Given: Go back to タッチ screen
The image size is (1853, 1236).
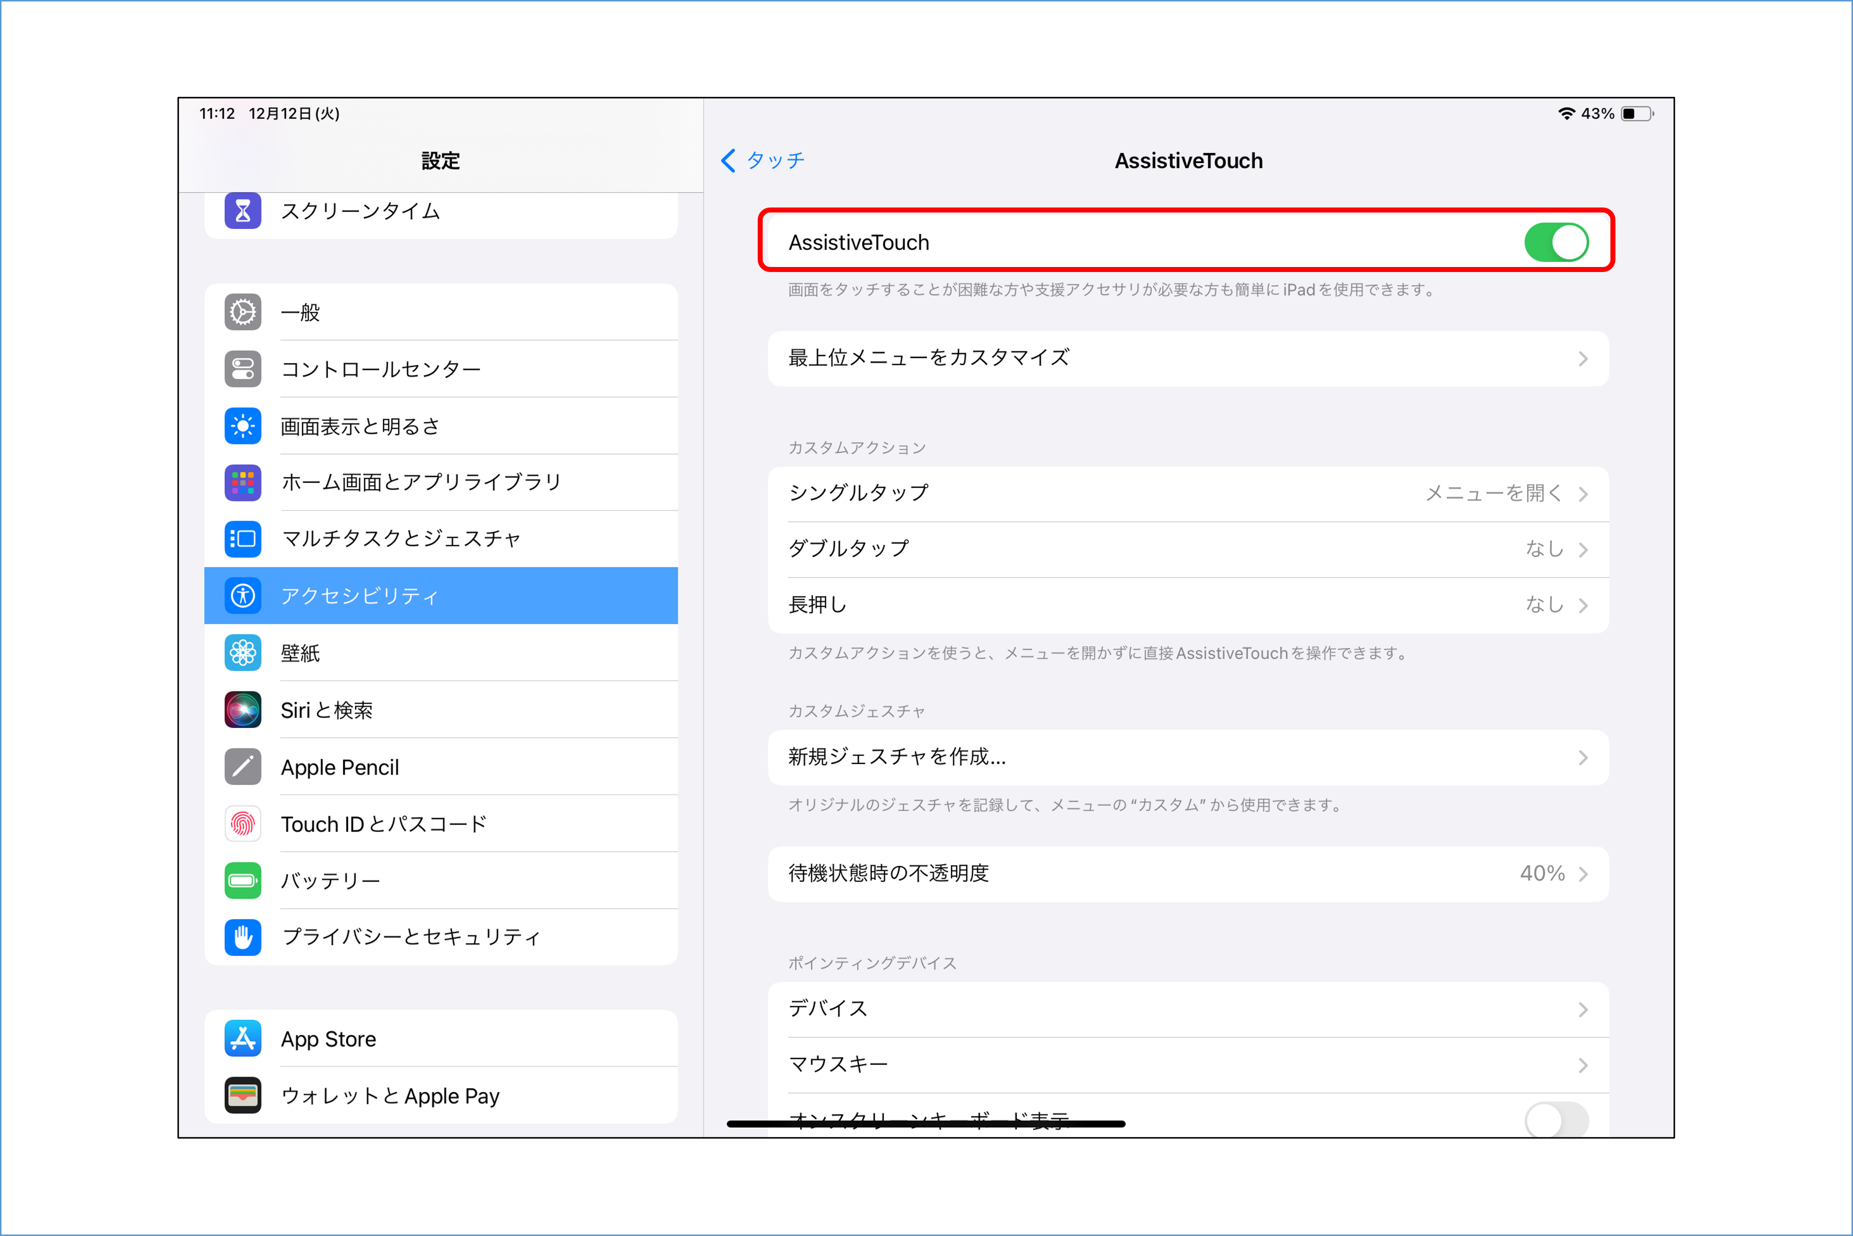Looking at the screenshot, I should (x=763, y=160).
